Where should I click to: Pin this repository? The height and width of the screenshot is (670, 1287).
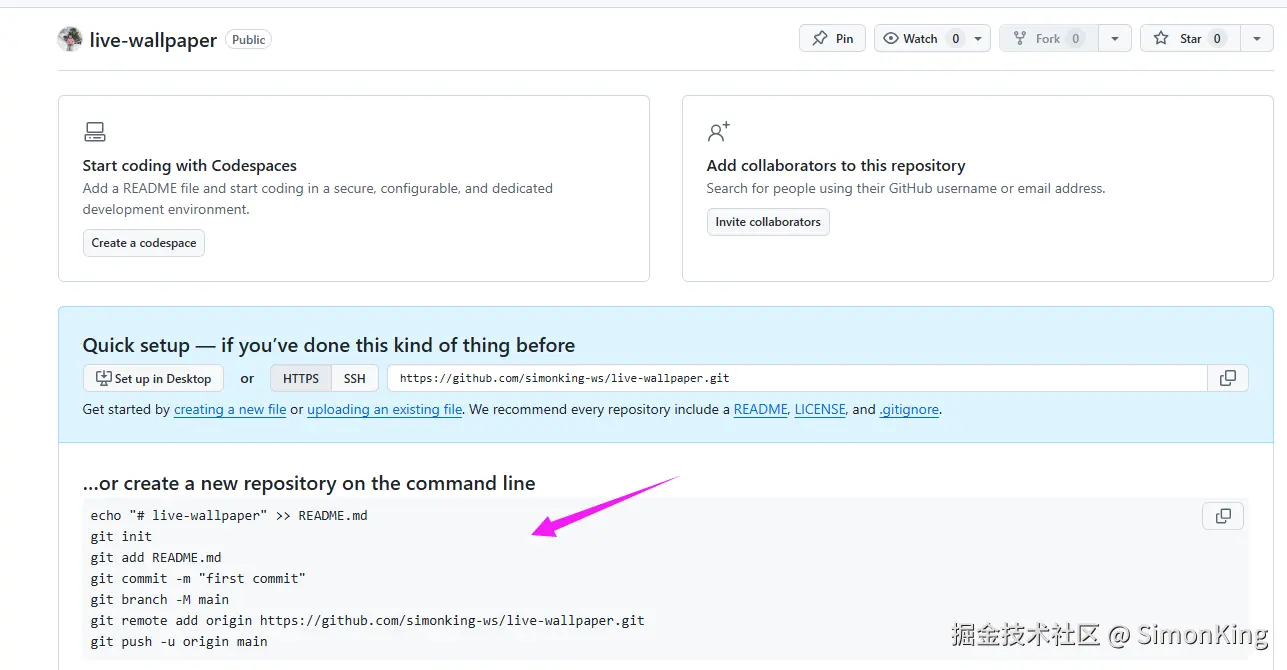pos(832,39)
